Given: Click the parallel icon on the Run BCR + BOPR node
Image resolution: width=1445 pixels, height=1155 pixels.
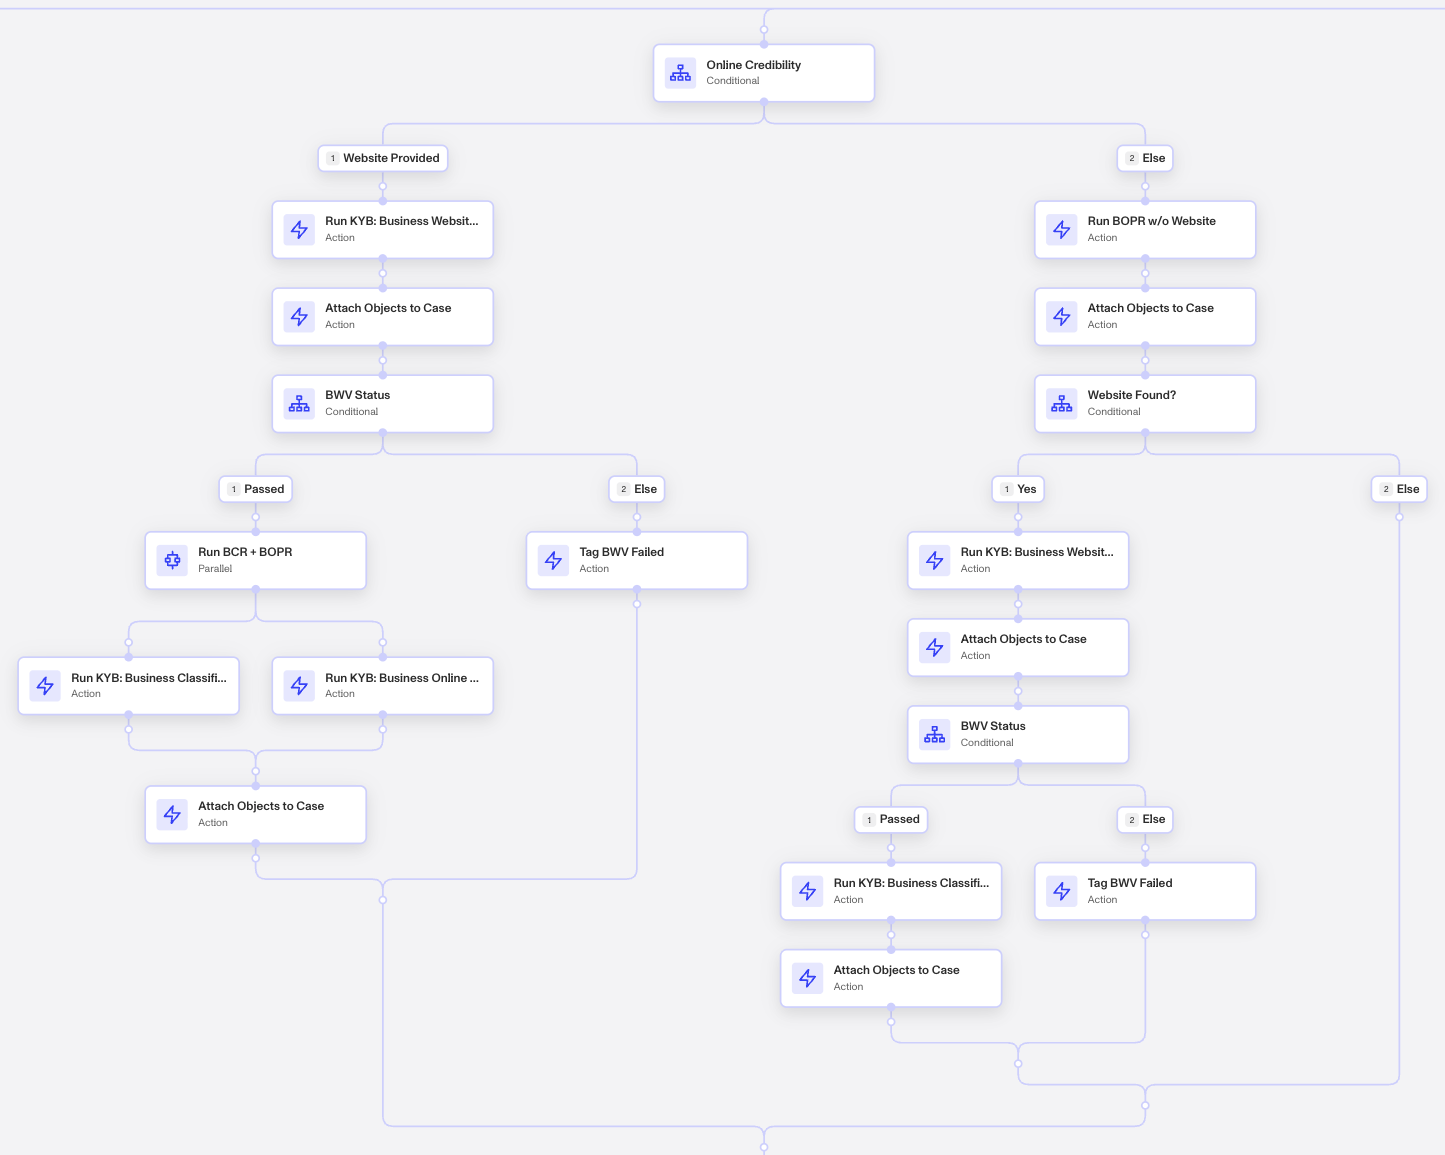Looking at the screenshot, I should coord(171,560).
